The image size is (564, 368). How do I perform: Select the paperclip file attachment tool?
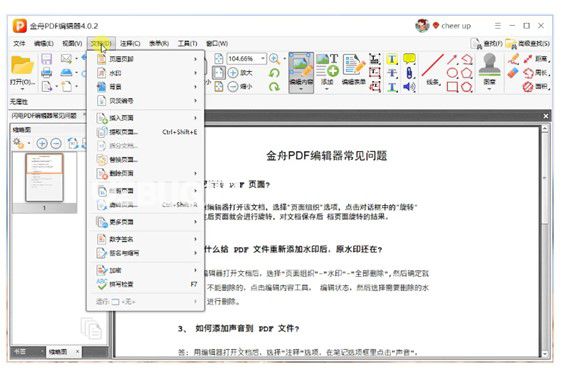coord(409,73)
